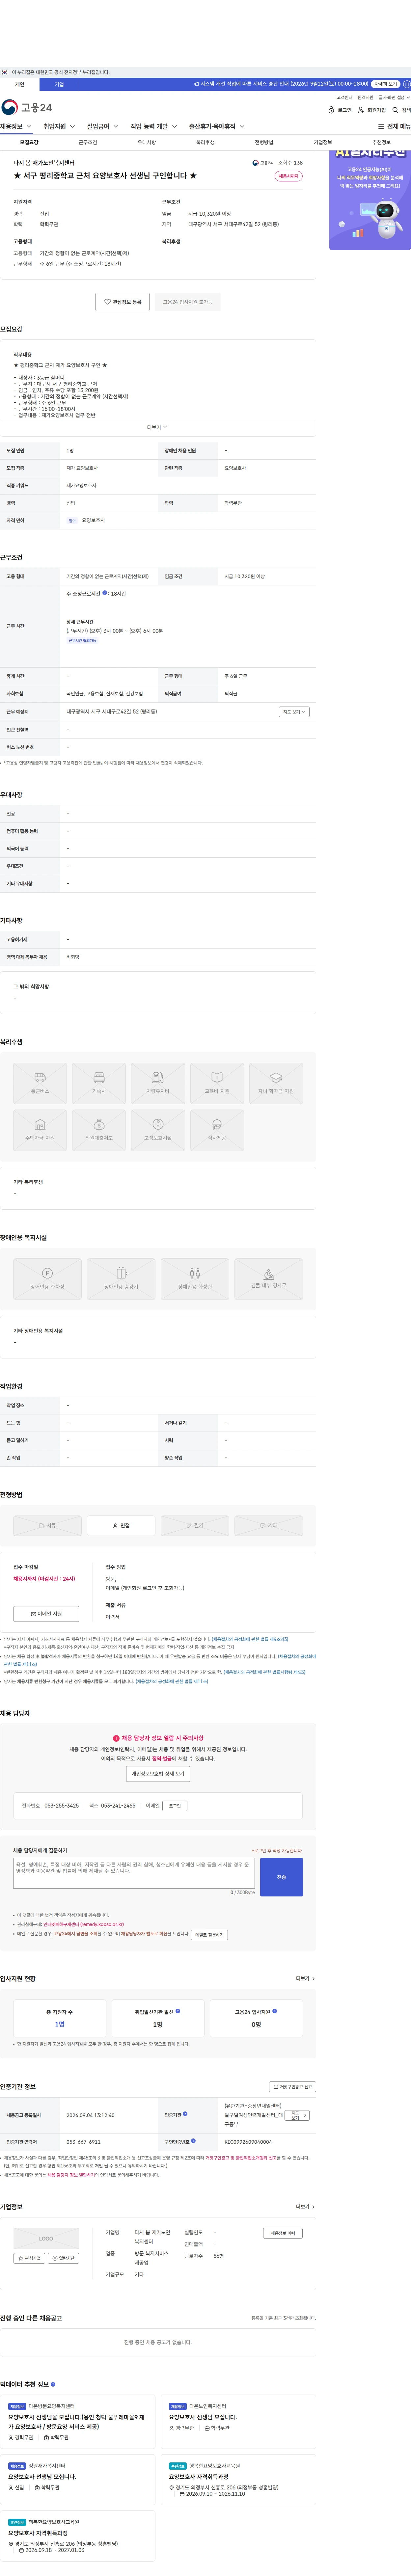Expand the 출산휴가·육아휴직 menu
The height and width of the screenshot is (2576, 411).
(217, 127)
